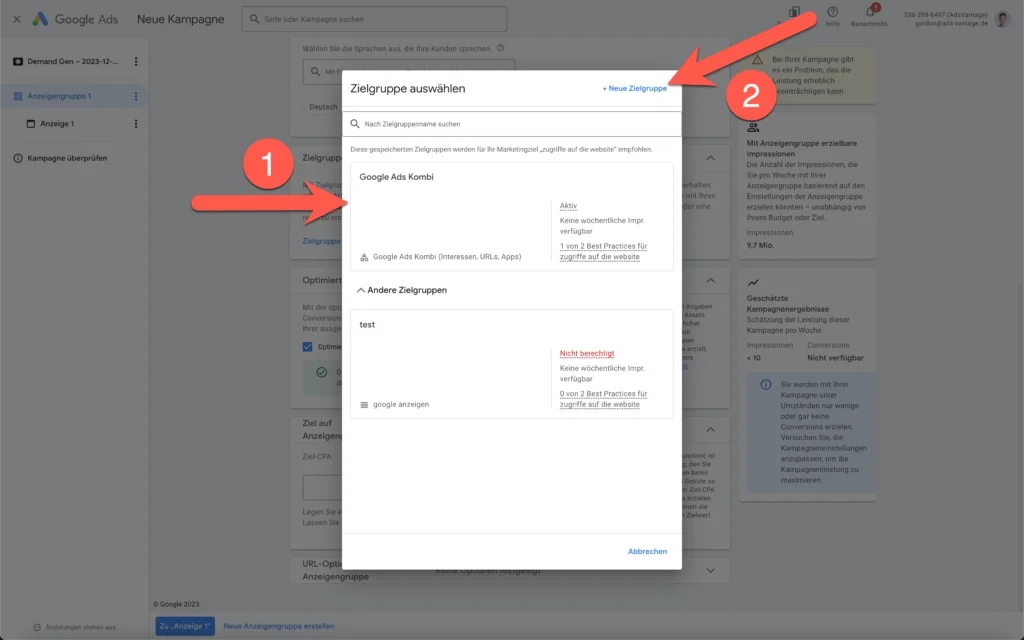Collapse the Ziel auf Anzeigengruppe chevron
This screenshot has height=640, width=1024.
(x=711, y=429)
